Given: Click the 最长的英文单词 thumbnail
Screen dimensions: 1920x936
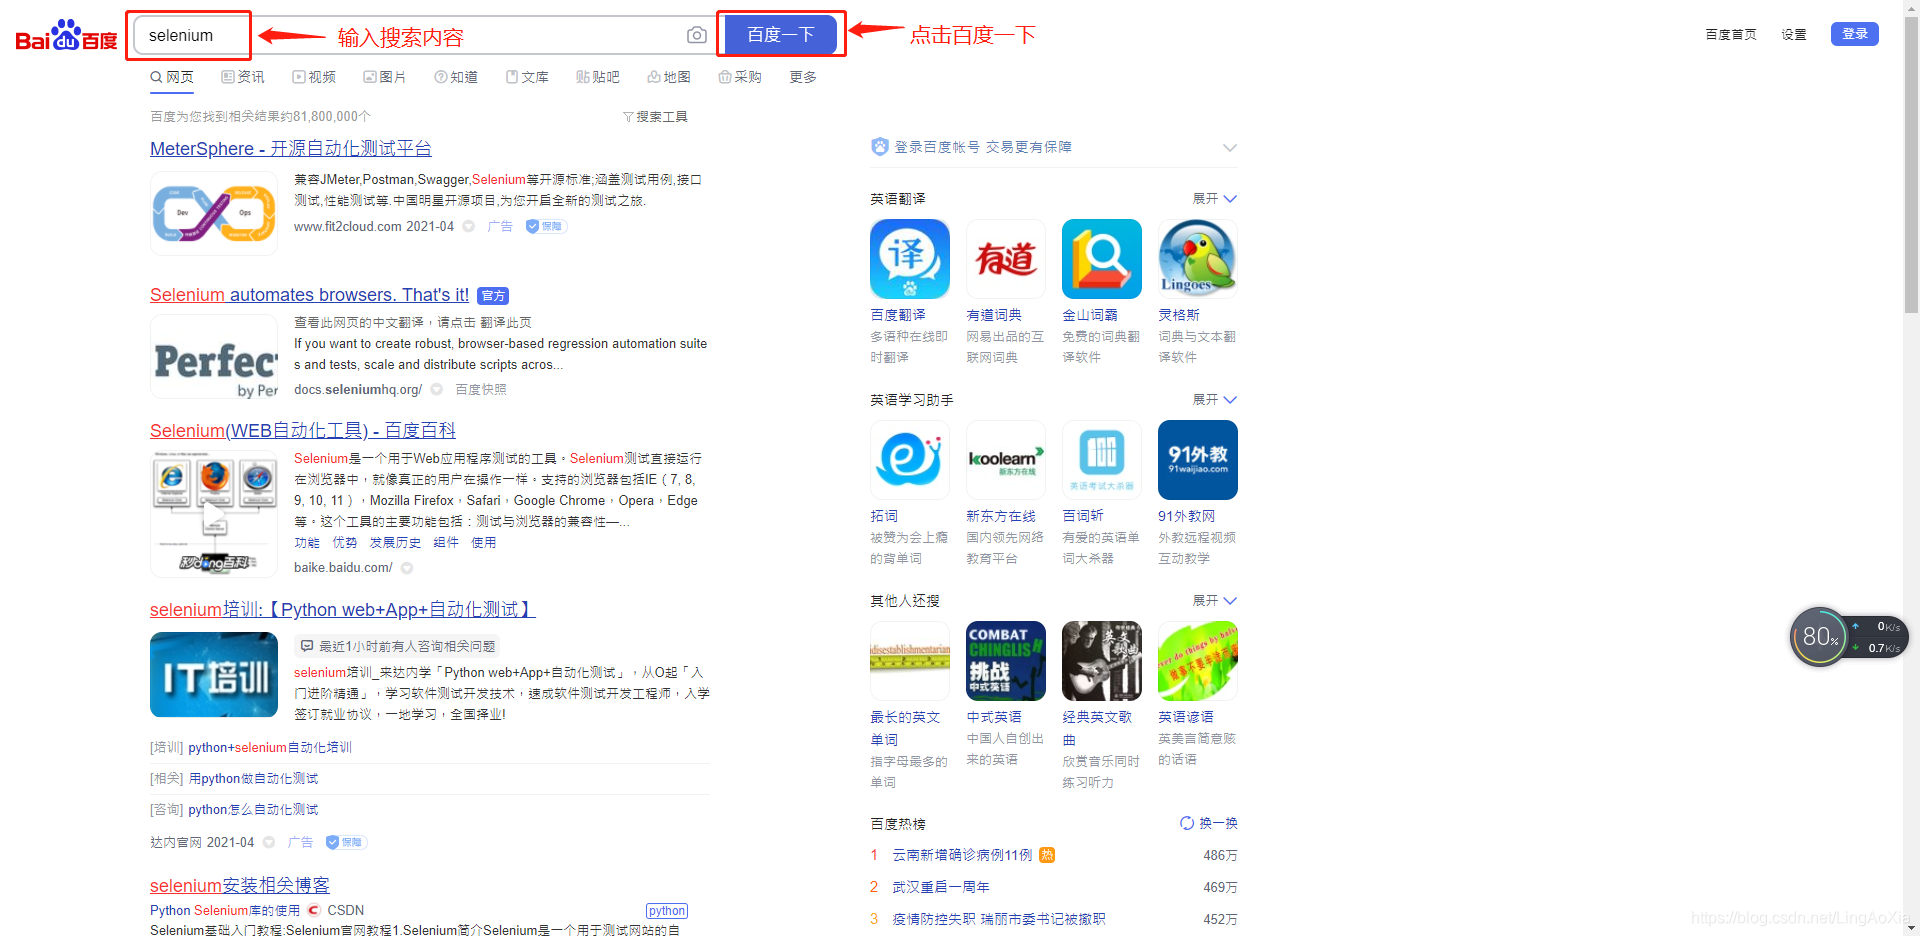Looking at the screenshot, I should point(910,661).
